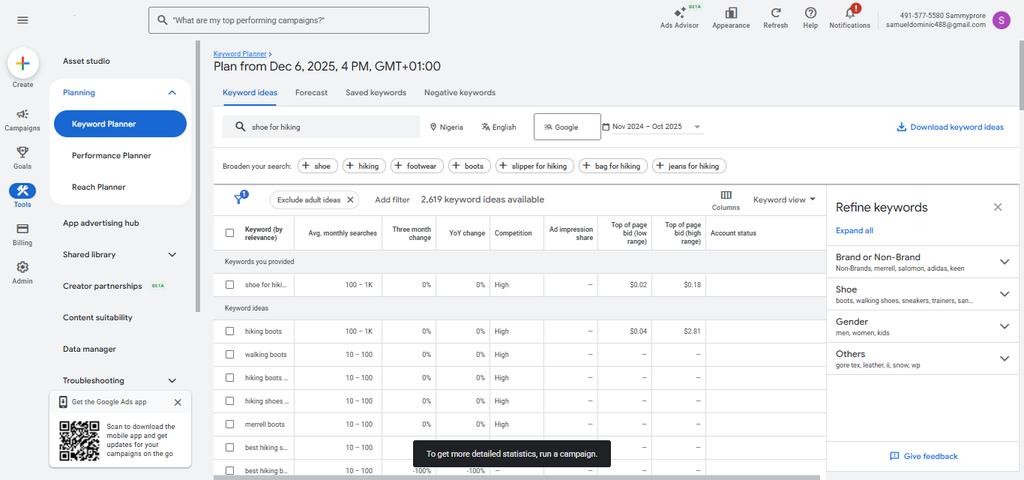The image size is (1024, 480).
Task: Add 'shoe' to broaden search
Action: (x=317, y=166)
